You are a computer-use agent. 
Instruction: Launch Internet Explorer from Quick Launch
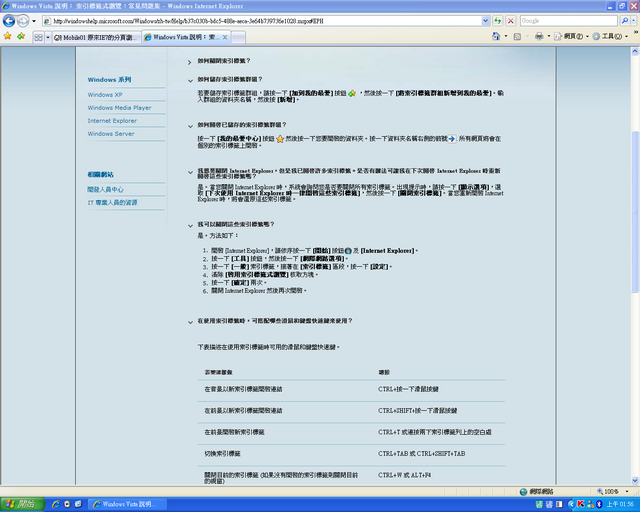[x=56, y=504]
